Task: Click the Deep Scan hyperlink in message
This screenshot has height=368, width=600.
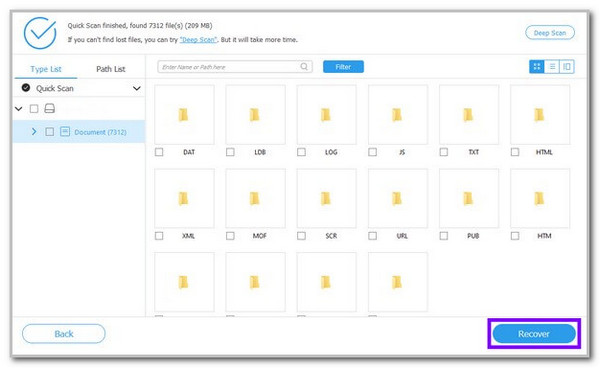Action: (198, 39)
